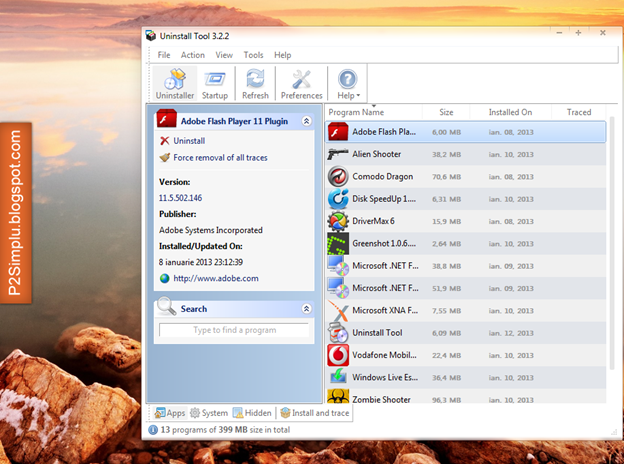
Task: Click the Install and trace button
Action: pyautogui.click(x=315, y=413)
